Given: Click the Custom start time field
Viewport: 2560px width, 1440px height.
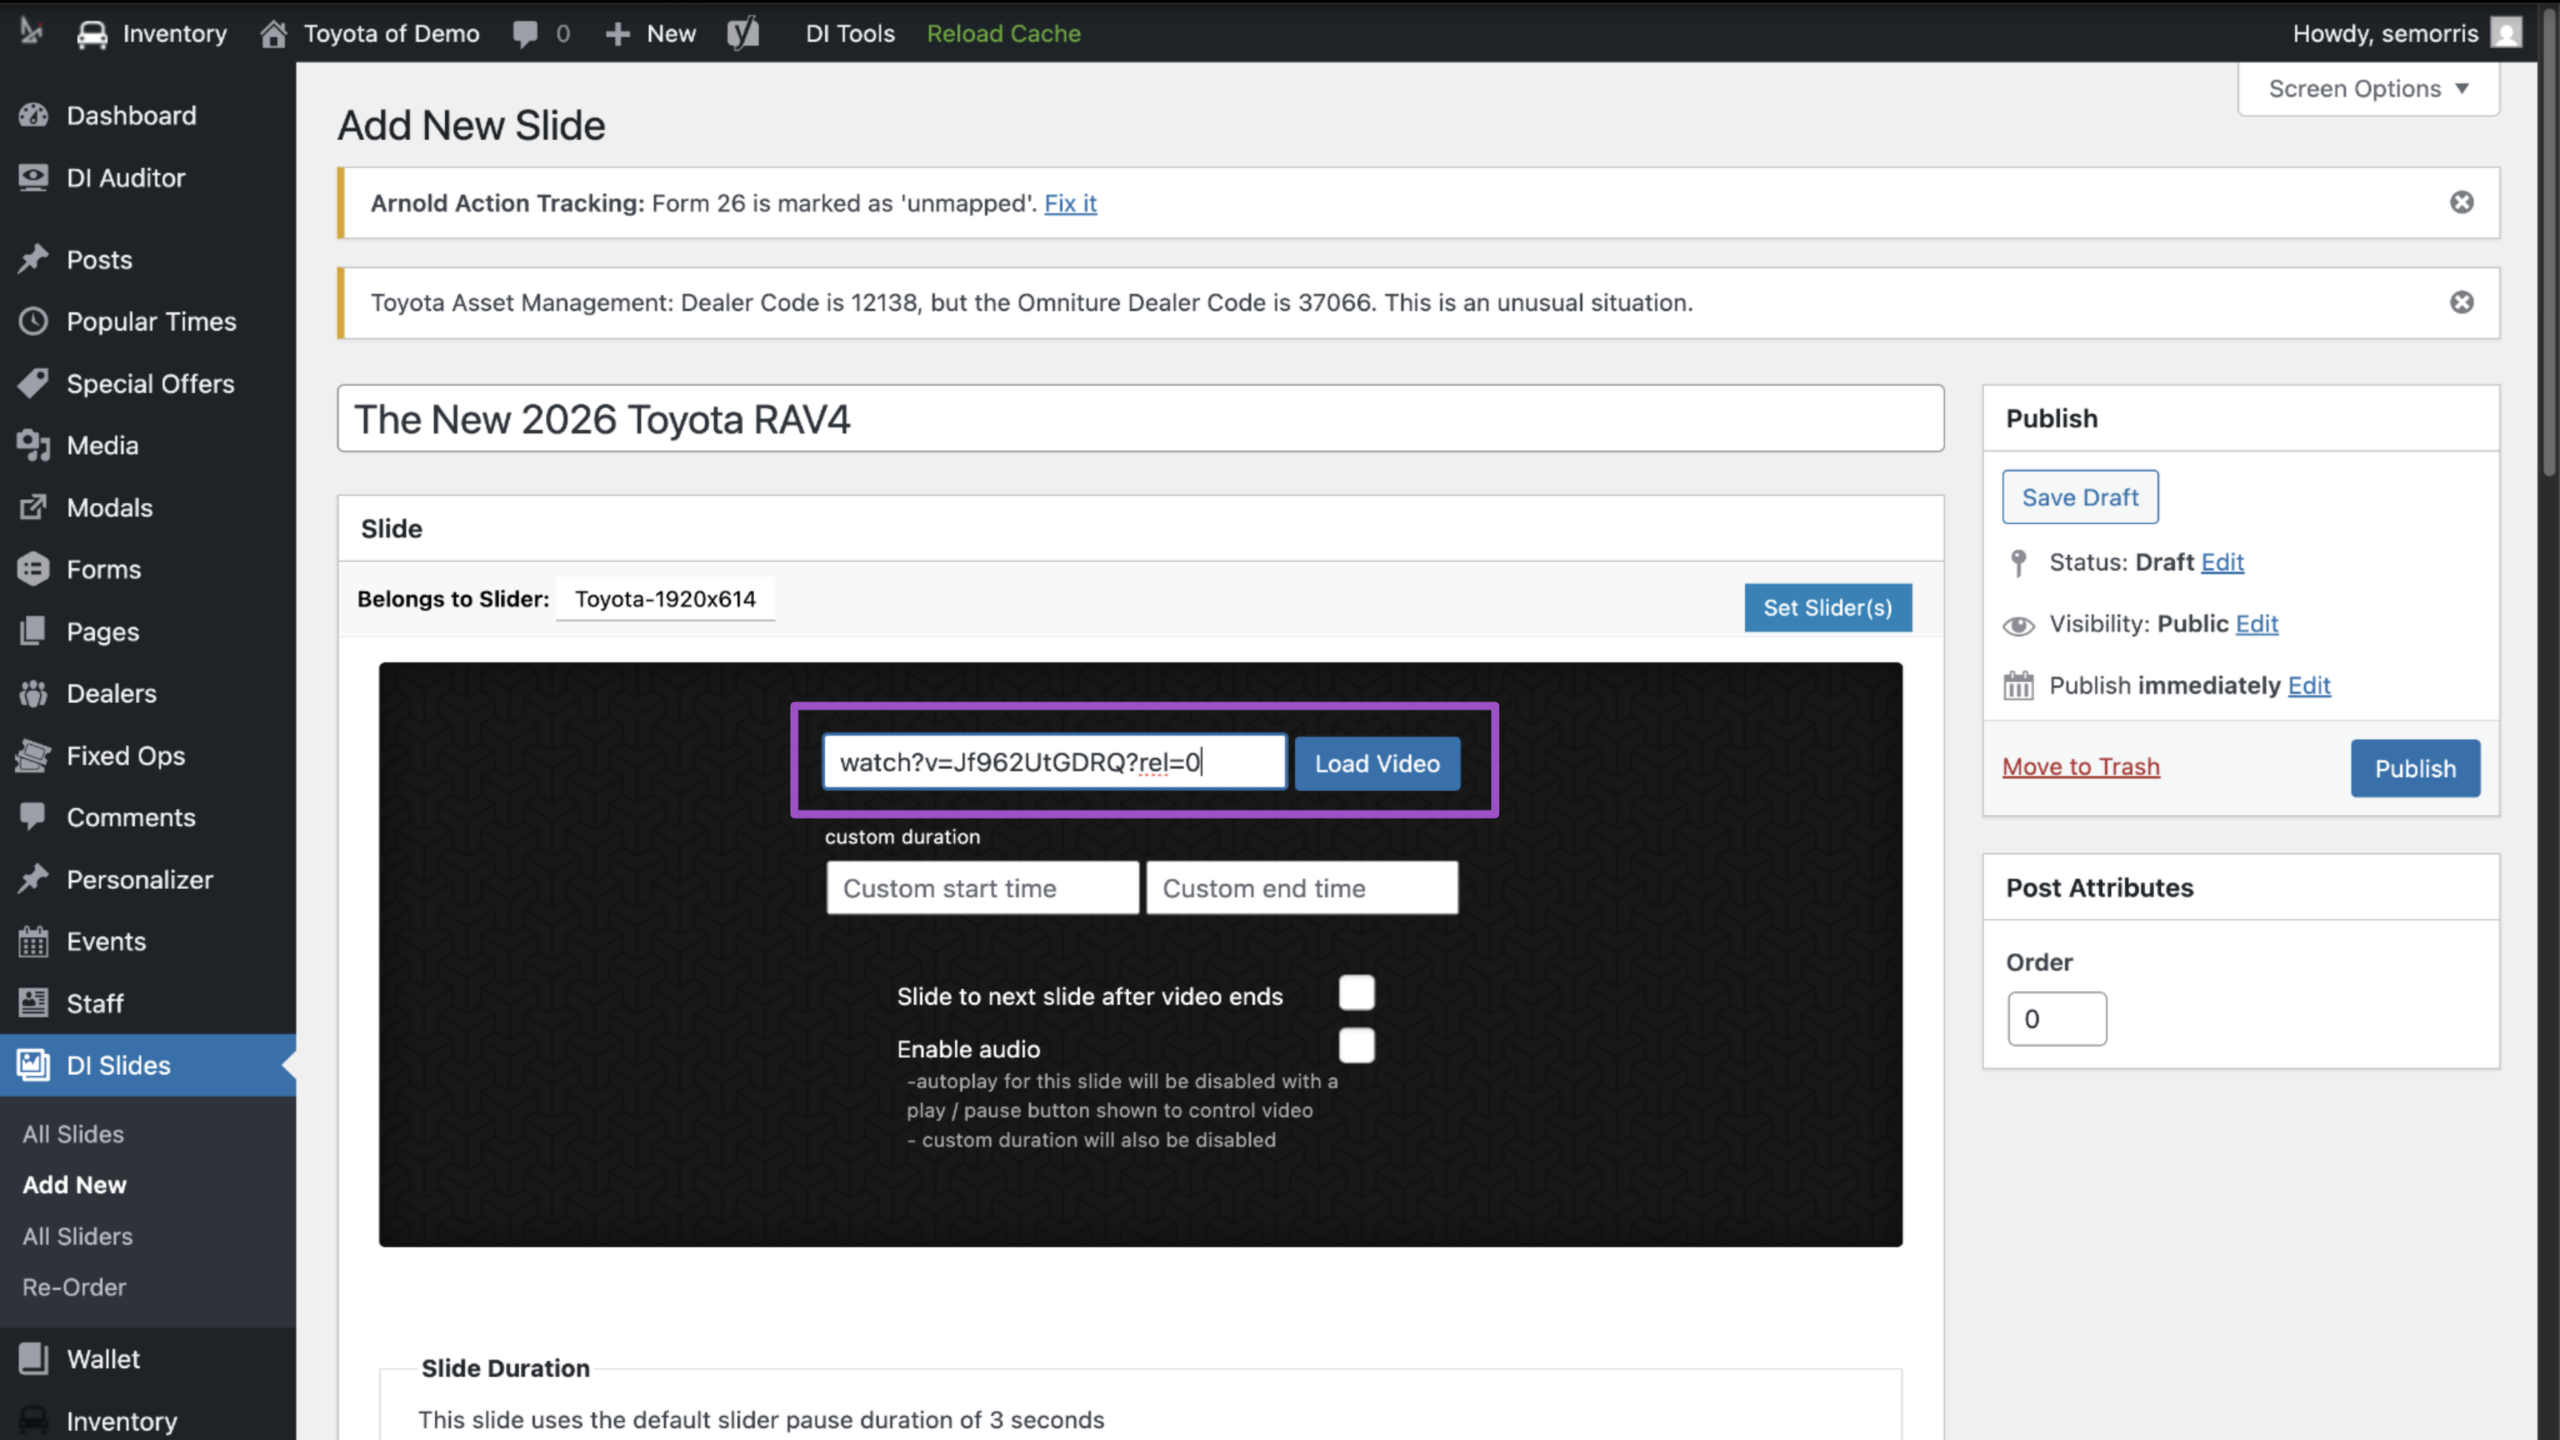Looking at the screenshot, I should (x=982, y=888).
